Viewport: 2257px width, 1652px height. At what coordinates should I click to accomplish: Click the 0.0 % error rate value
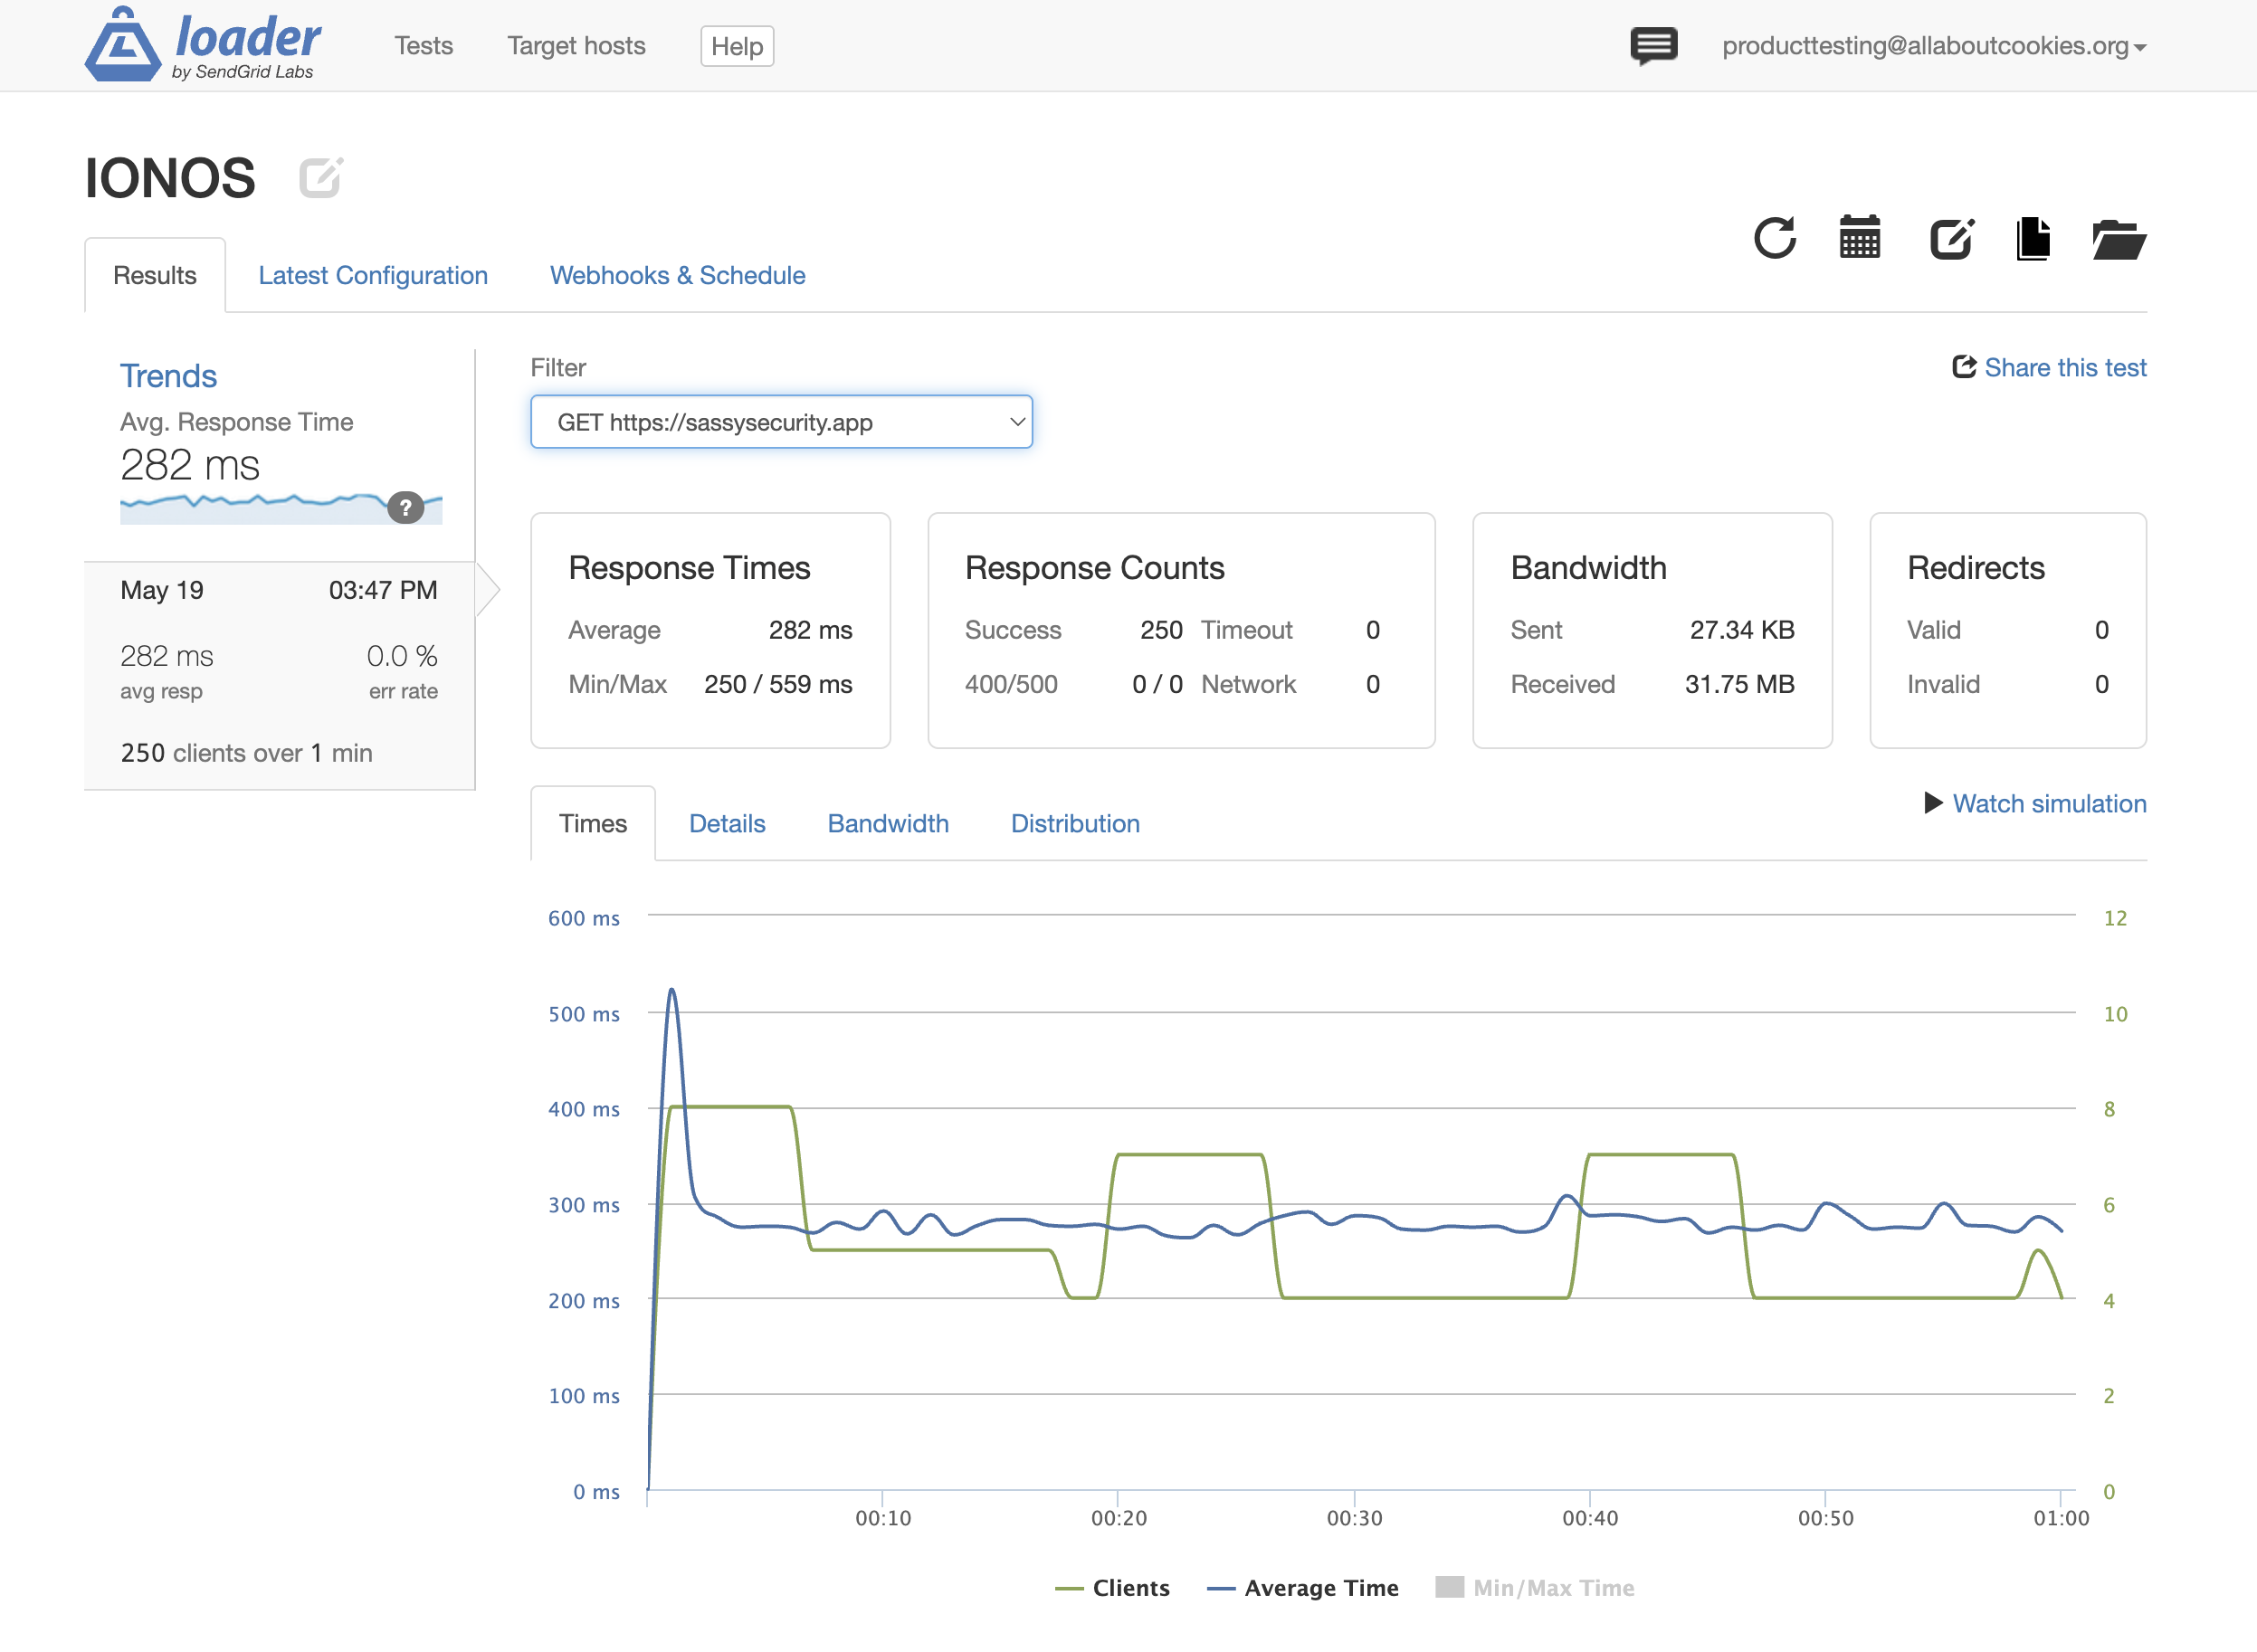coord(402,656)
